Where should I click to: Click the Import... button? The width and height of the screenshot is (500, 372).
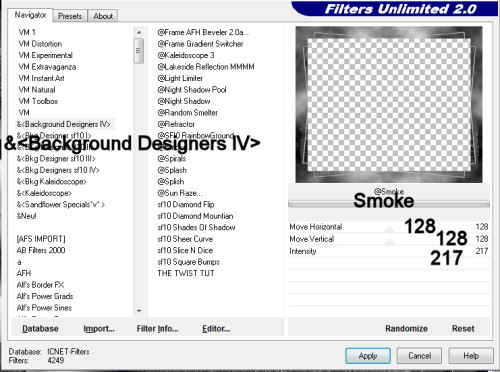[x=99, y=329]
